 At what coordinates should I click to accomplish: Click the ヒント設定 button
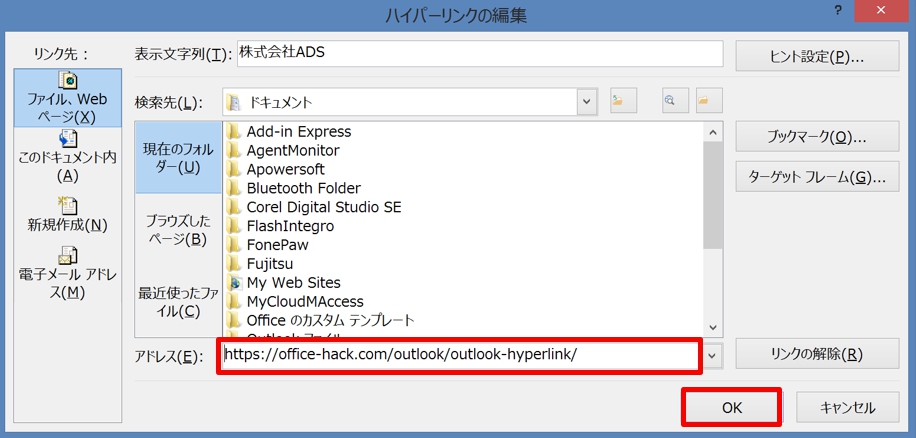(x=817, y=56)
